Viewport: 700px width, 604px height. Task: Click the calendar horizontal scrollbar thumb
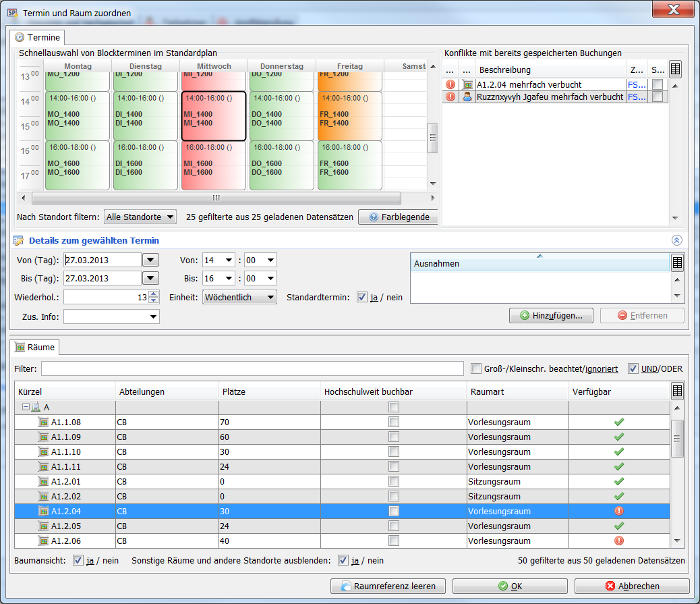[x=217, y=197]
